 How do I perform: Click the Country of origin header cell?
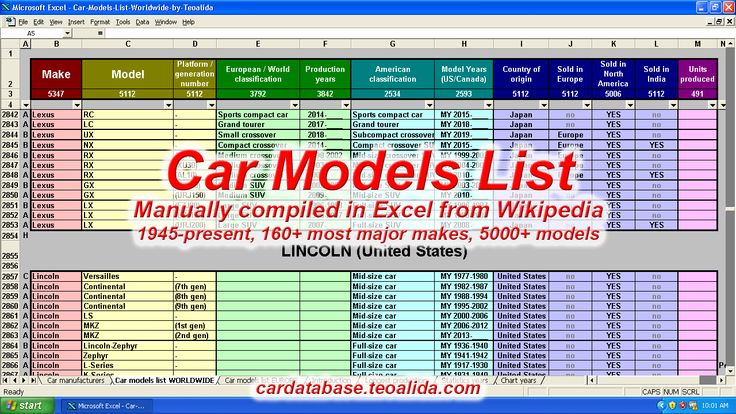point(521,74)
